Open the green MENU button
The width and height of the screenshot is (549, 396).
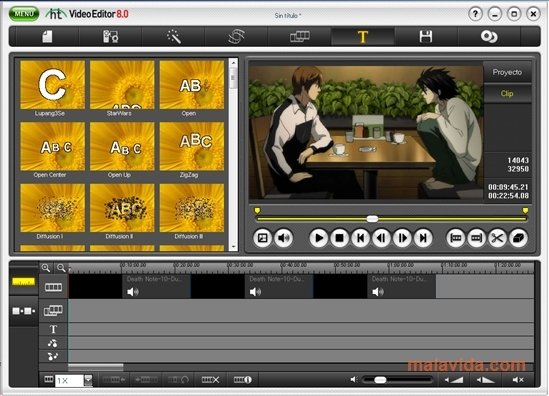(x=24, y=14)
